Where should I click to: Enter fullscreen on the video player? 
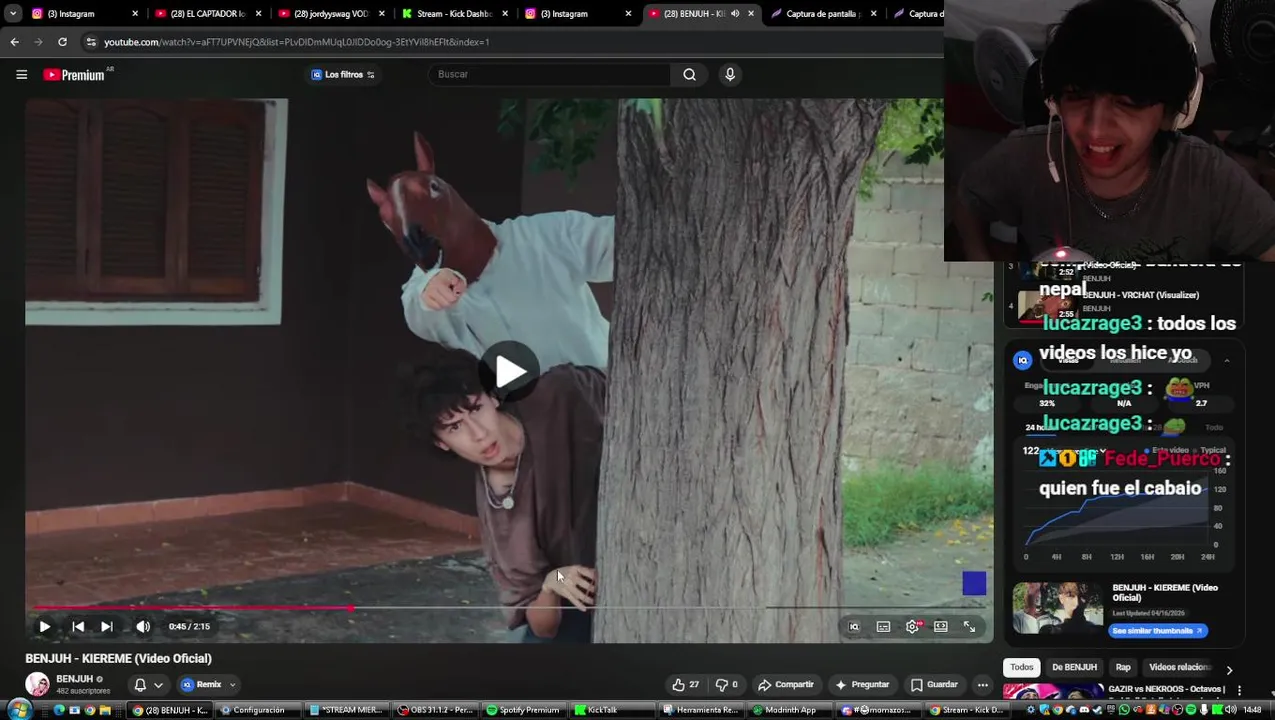click(969, 626)
